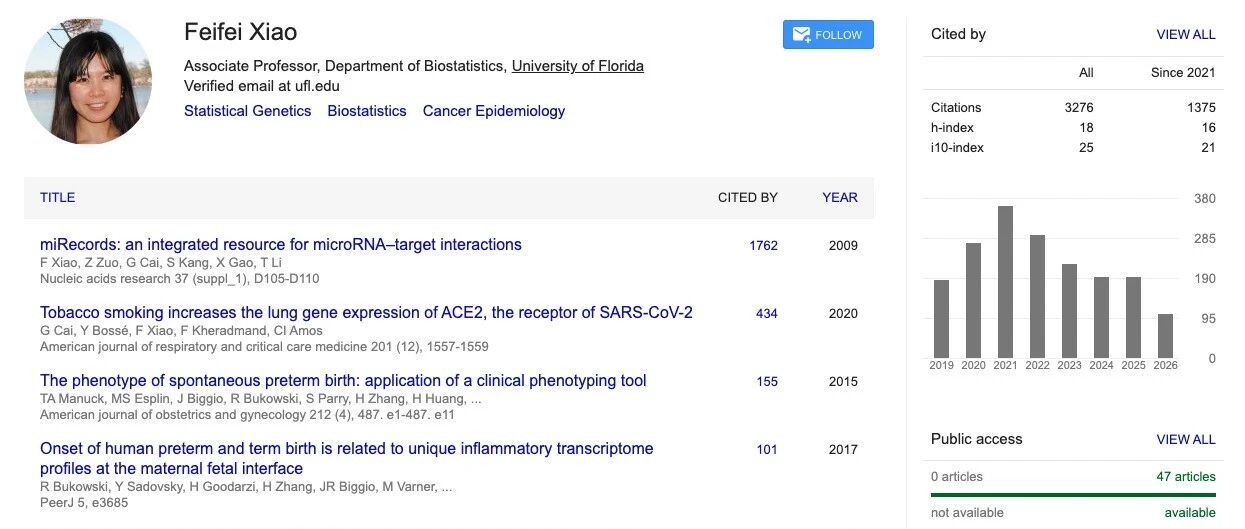Viewport: 1245px width, 529px height.
Task: Click VIEW ALL next to Public access
Action: click(1186, 440)
